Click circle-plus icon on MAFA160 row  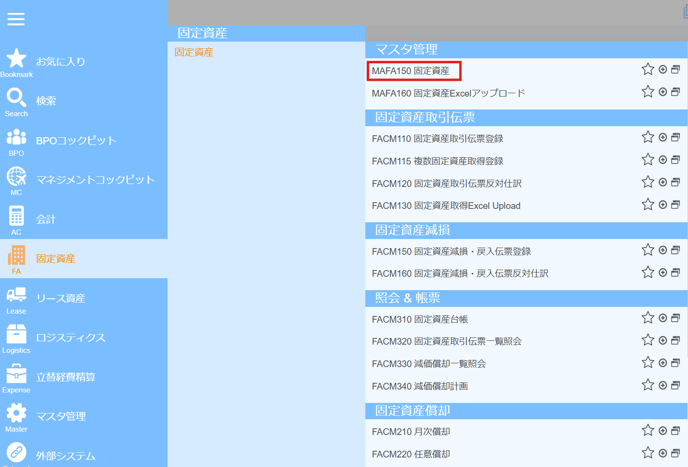pos(663,92)
